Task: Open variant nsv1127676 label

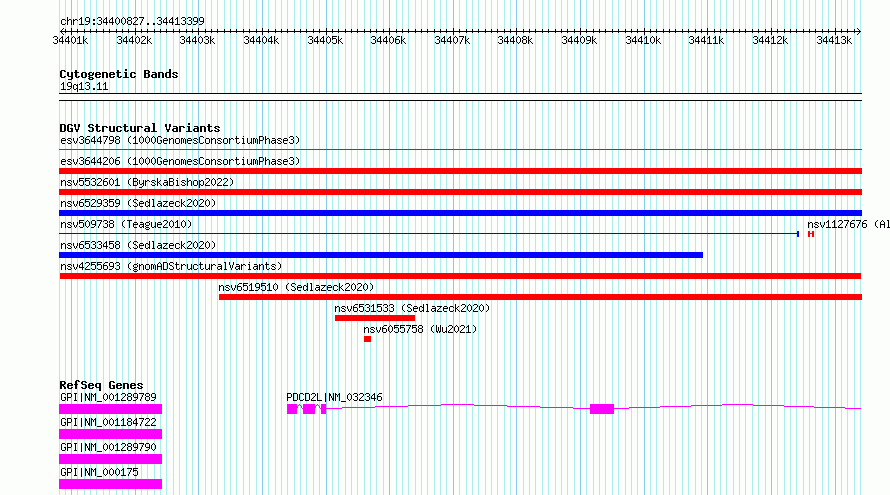Action: [848, 224]
